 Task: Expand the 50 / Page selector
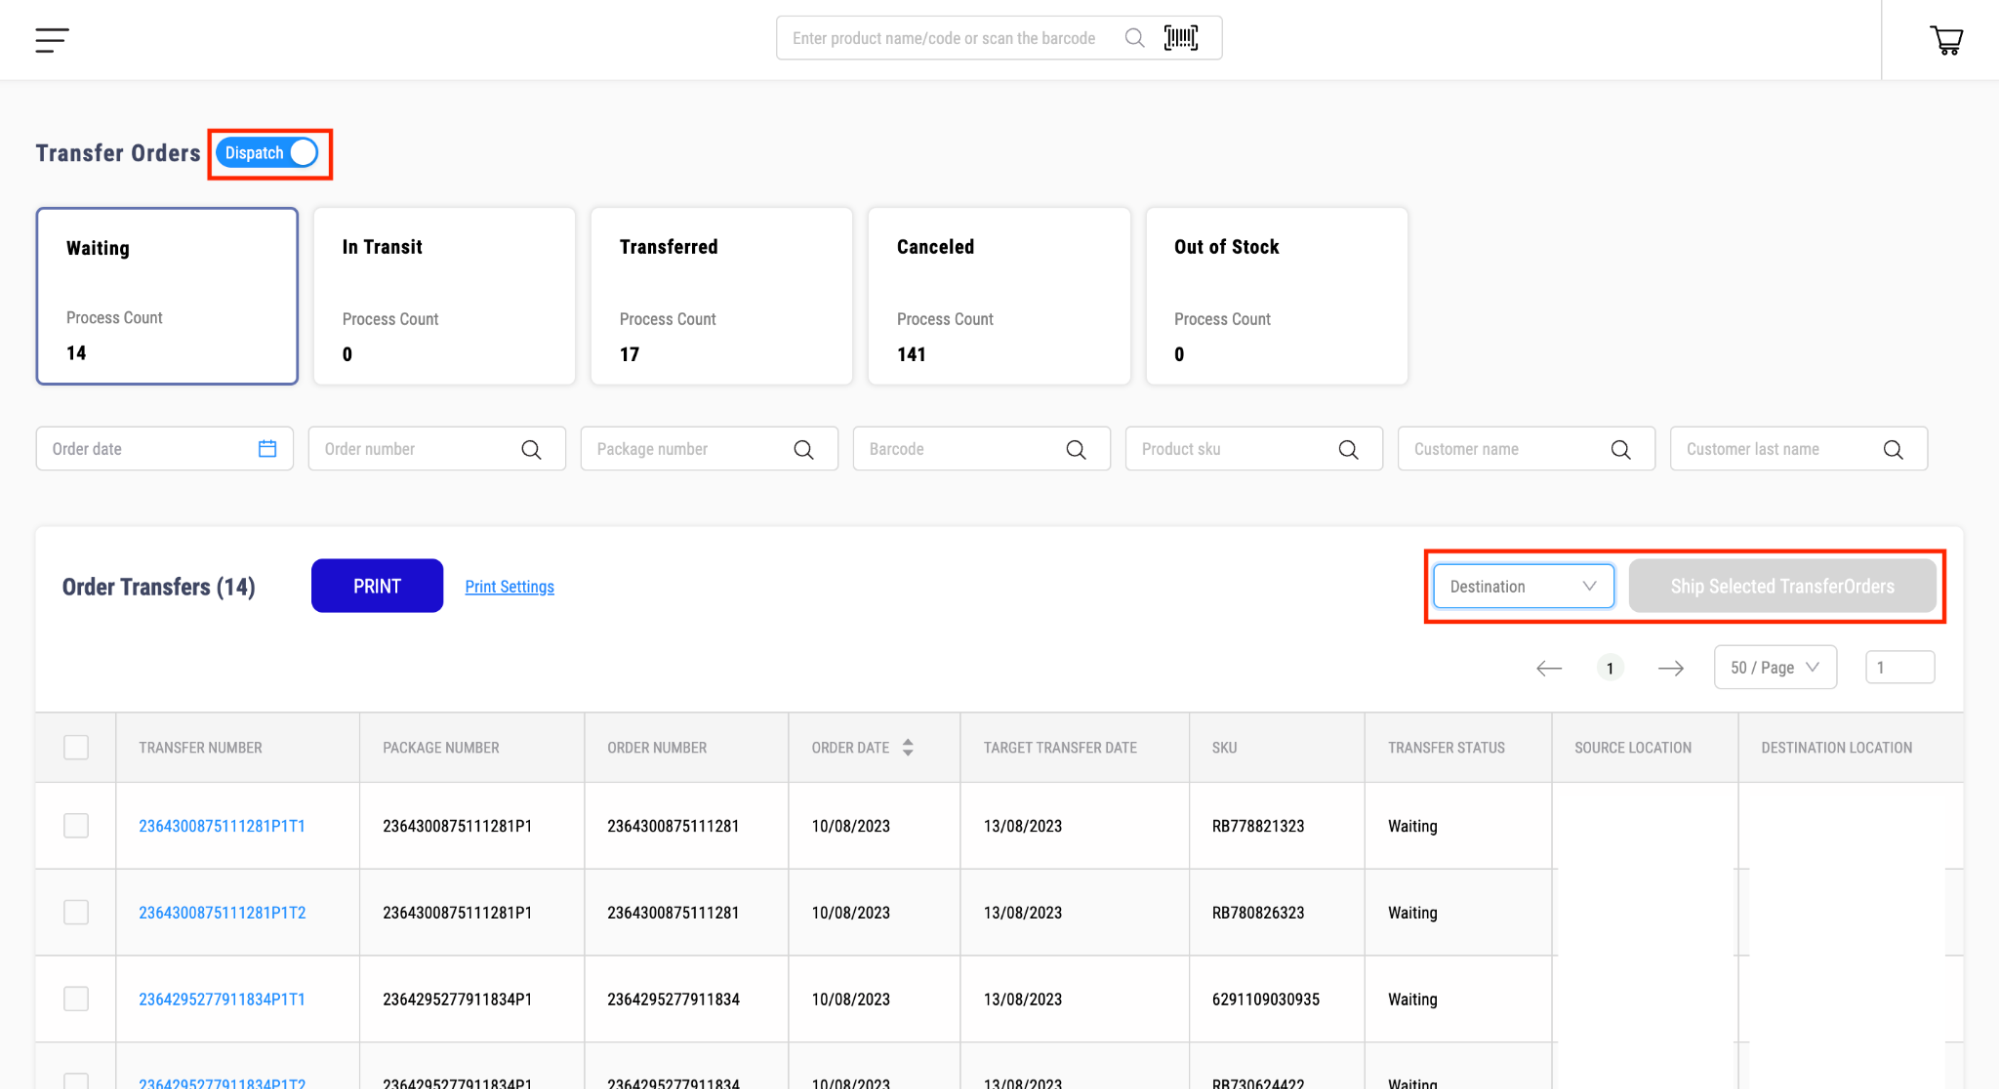[x=1775, y=668]
